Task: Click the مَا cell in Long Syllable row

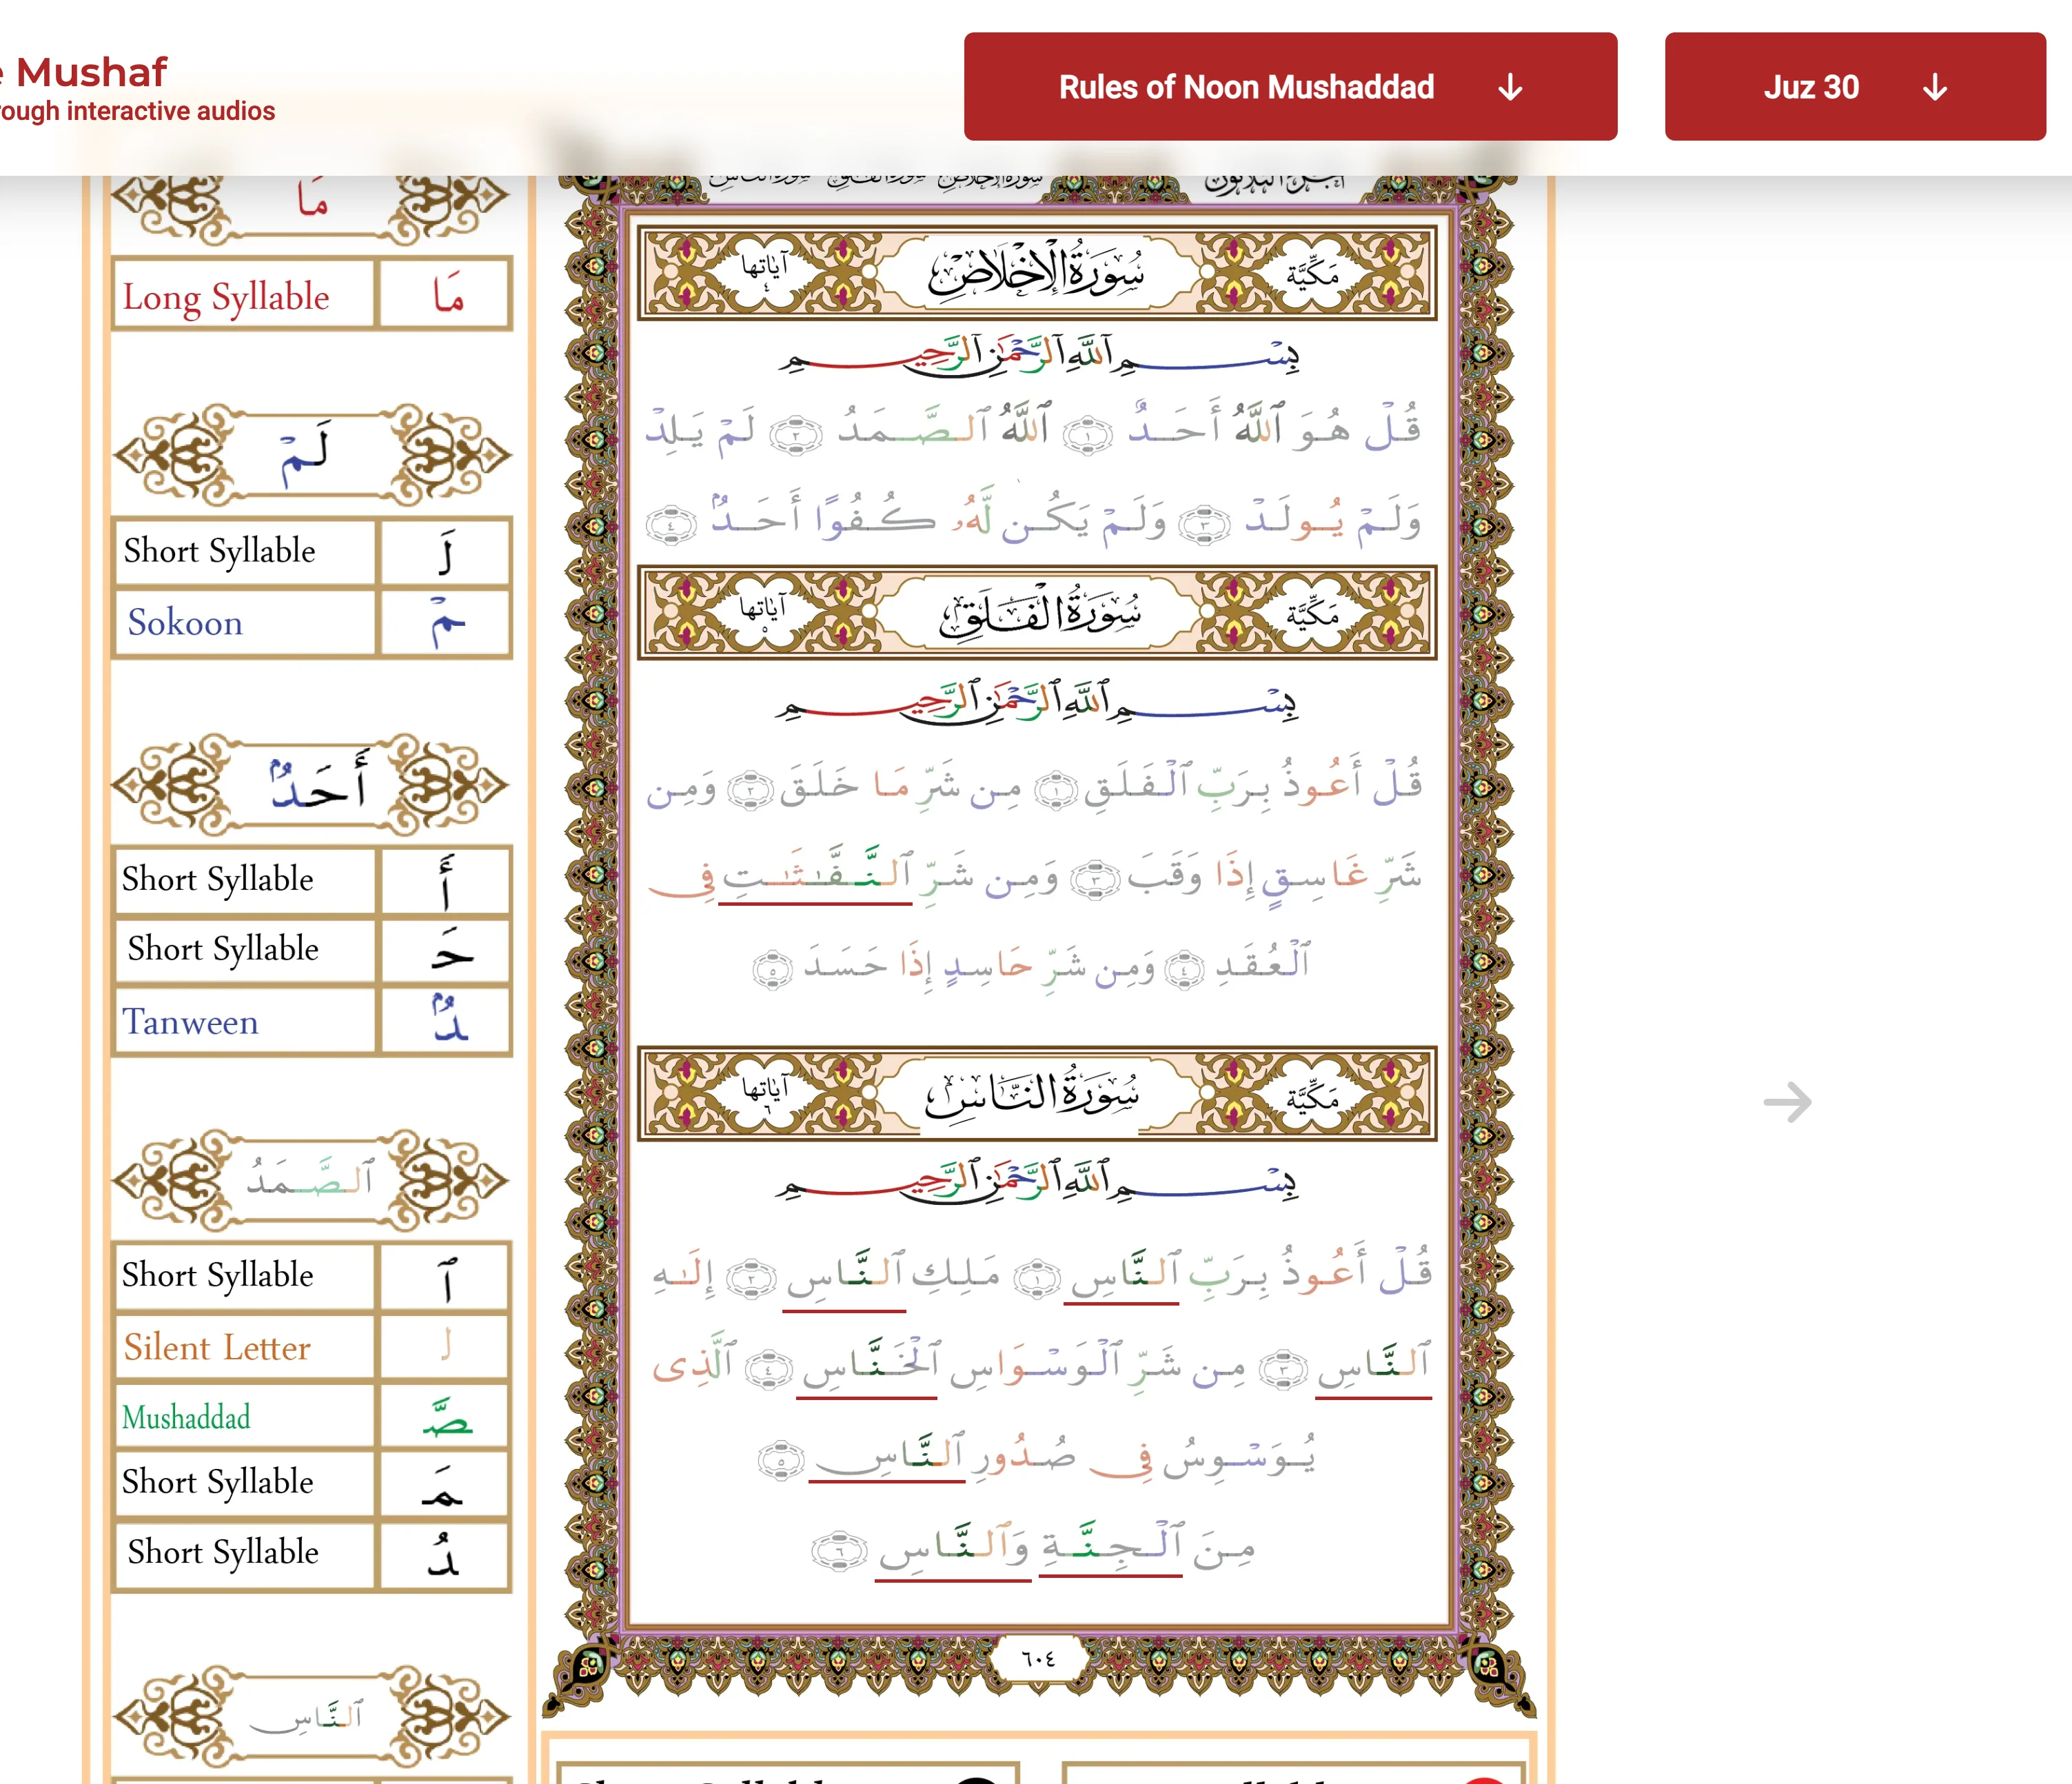Action: (x=446, y=295)
